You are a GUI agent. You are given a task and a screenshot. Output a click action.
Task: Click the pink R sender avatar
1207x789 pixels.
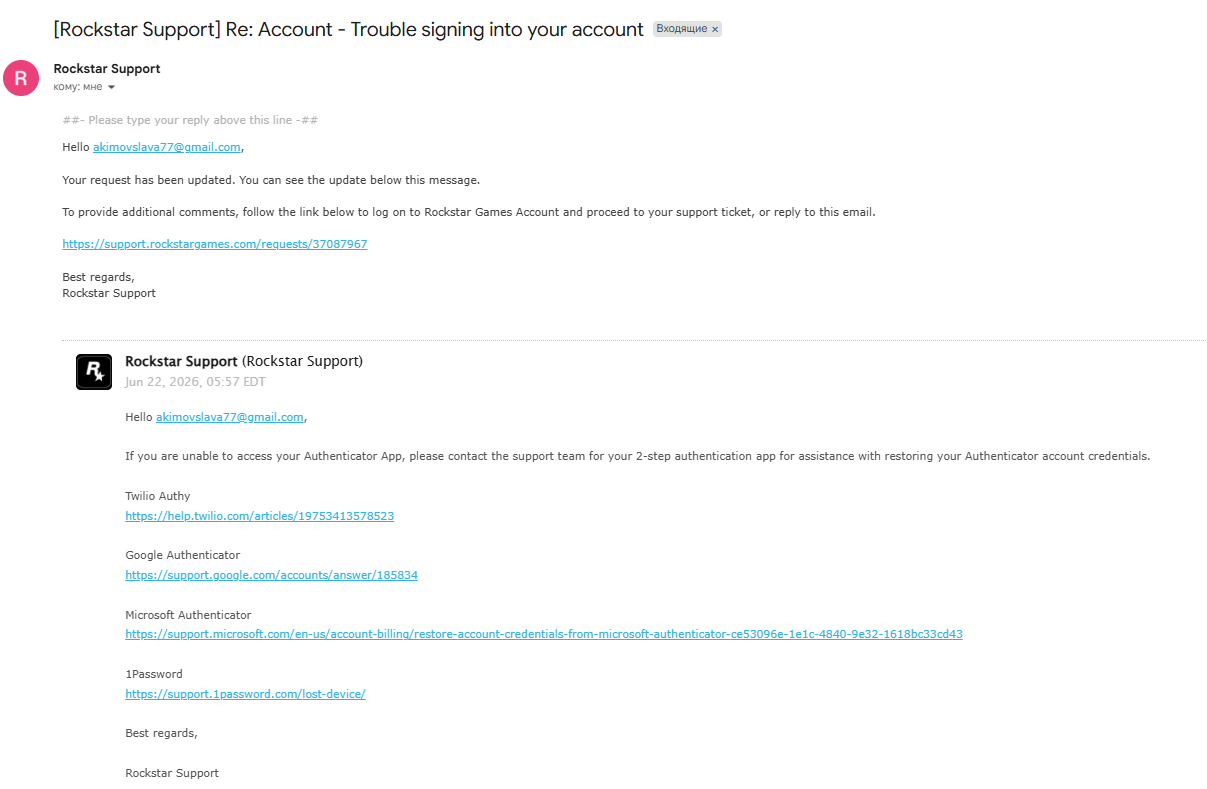[21, 78]
